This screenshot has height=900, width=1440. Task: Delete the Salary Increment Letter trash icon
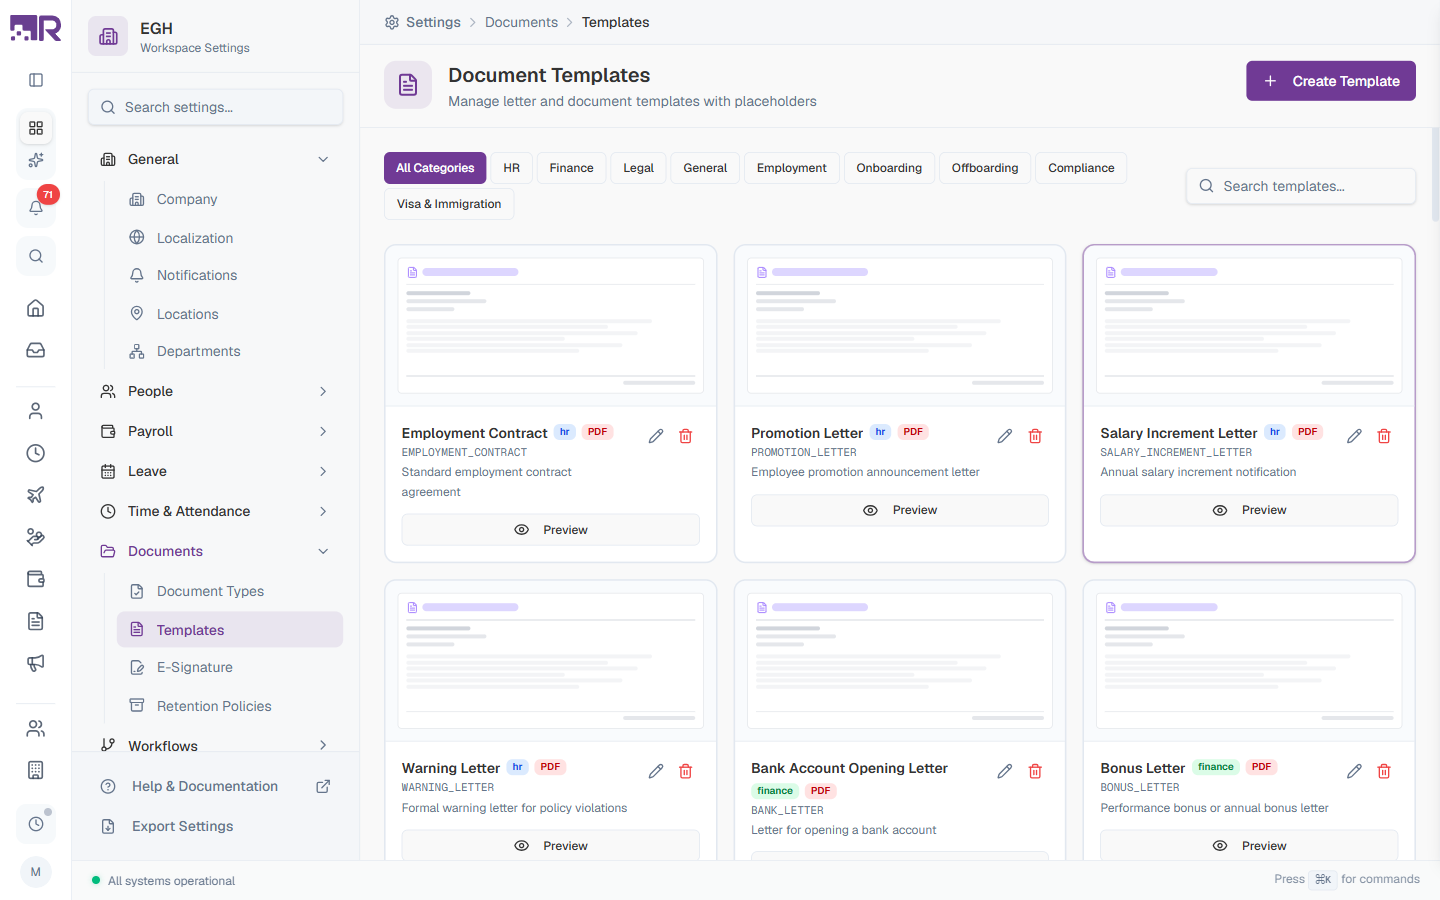point(1384,436)
